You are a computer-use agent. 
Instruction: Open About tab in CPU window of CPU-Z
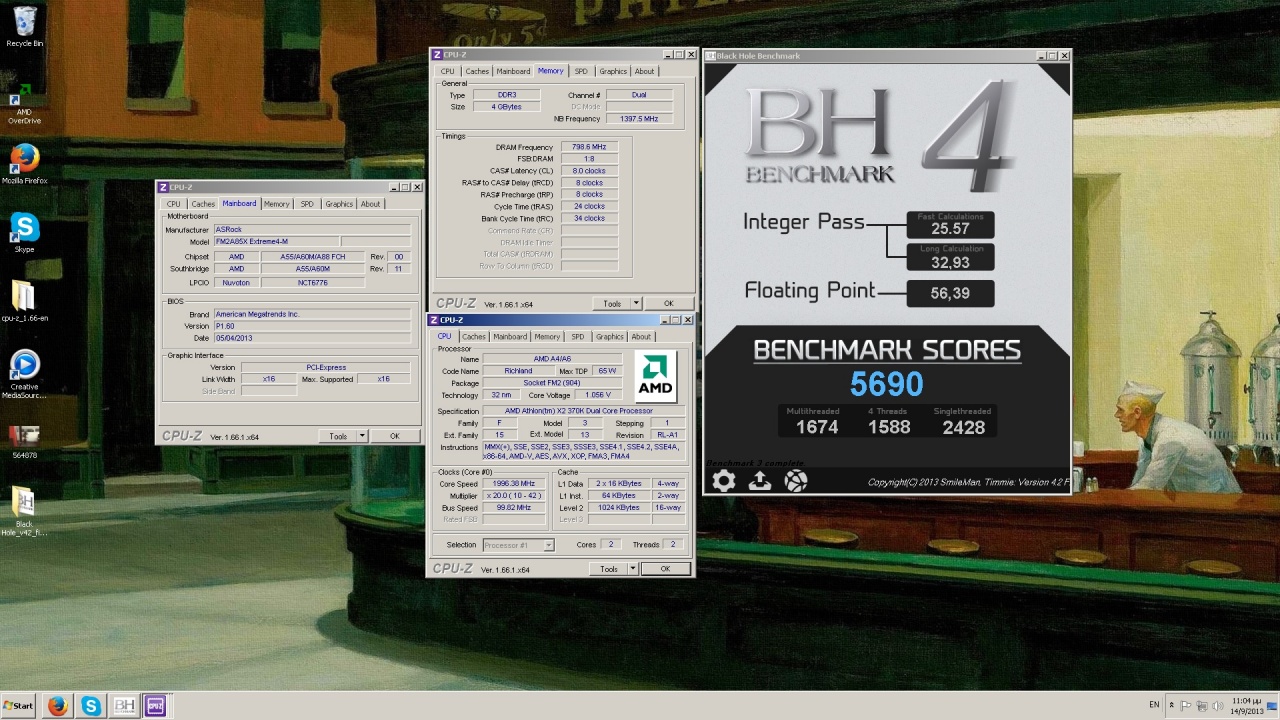[641, 337]
